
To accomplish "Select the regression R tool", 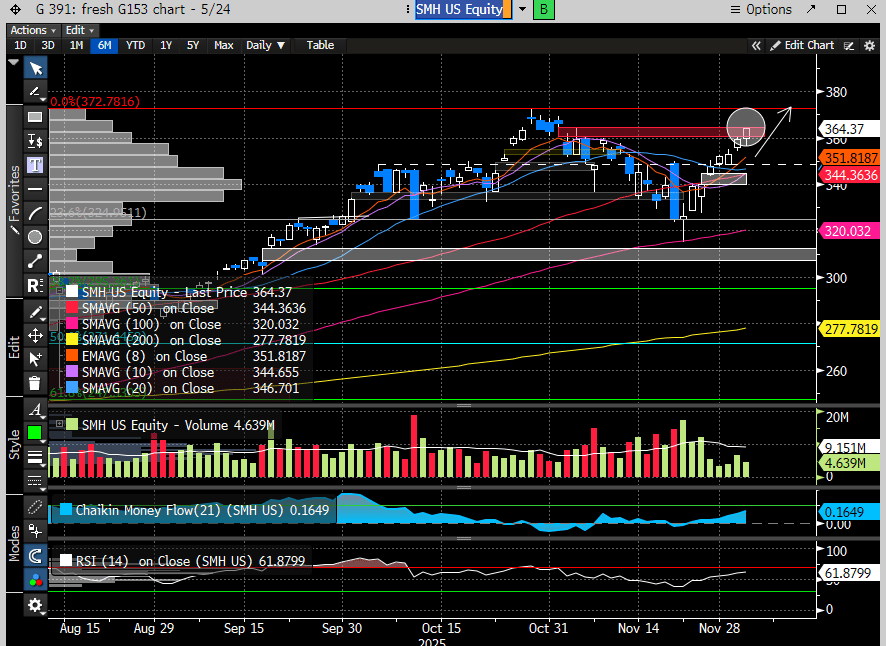I will pyautogui.click(x=35, y=285).
